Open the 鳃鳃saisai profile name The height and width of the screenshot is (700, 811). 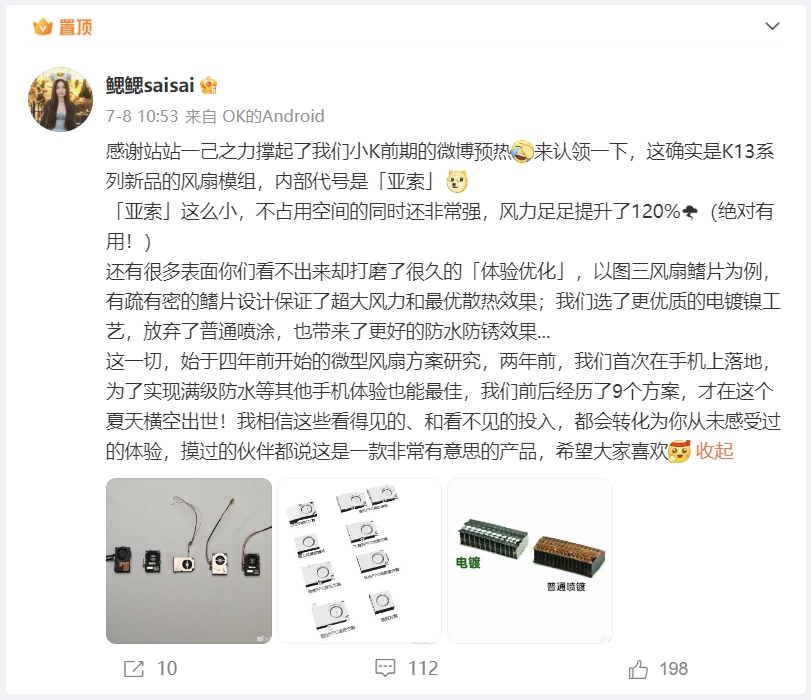click(x=150, y=85)
